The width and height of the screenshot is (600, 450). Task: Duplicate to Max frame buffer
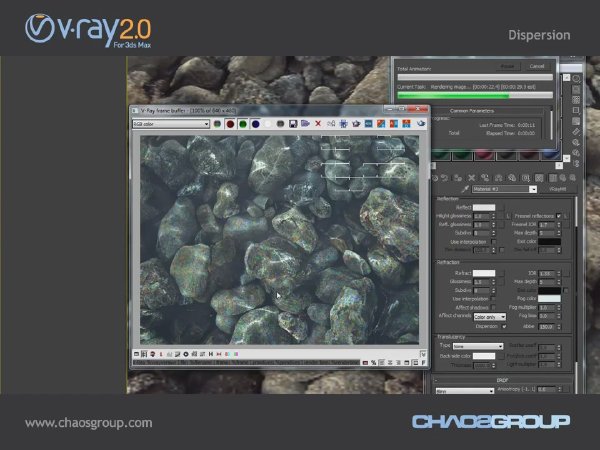(x=331, y=124)
